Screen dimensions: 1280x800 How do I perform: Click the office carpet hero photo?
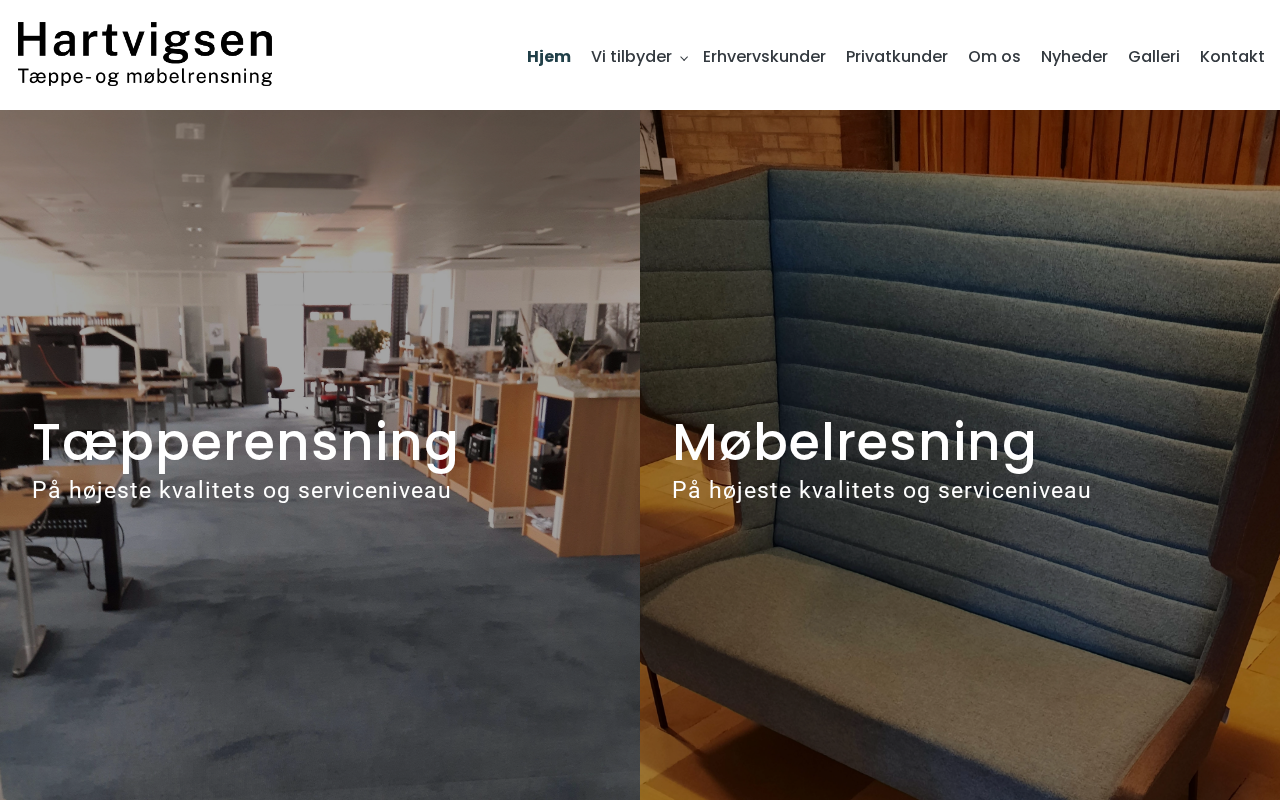click(320, 455)
